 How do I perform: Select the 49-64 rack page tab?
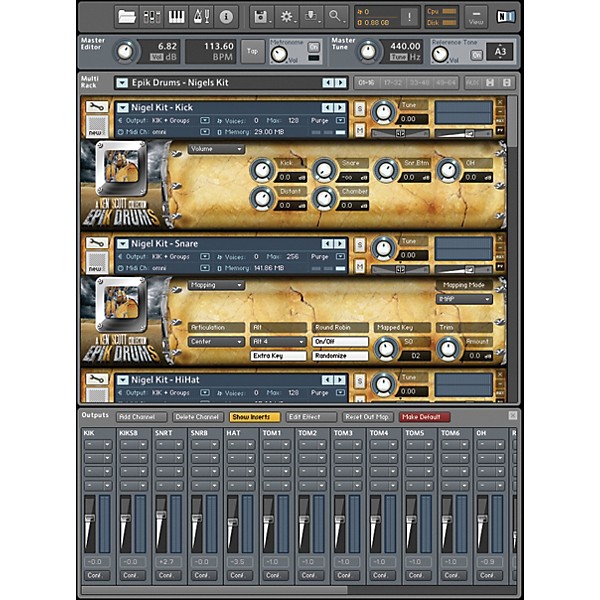pyautogui.click(x=445, y=83)
